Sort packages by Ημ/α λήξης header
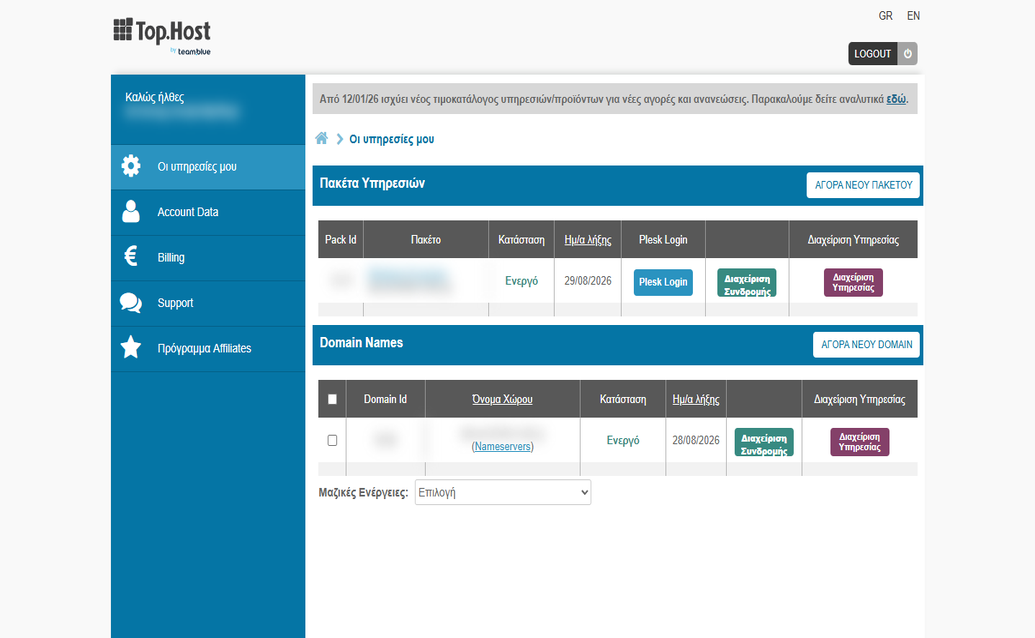The width and height of the screenshot is (1035, 638). [x=587, y=239]
